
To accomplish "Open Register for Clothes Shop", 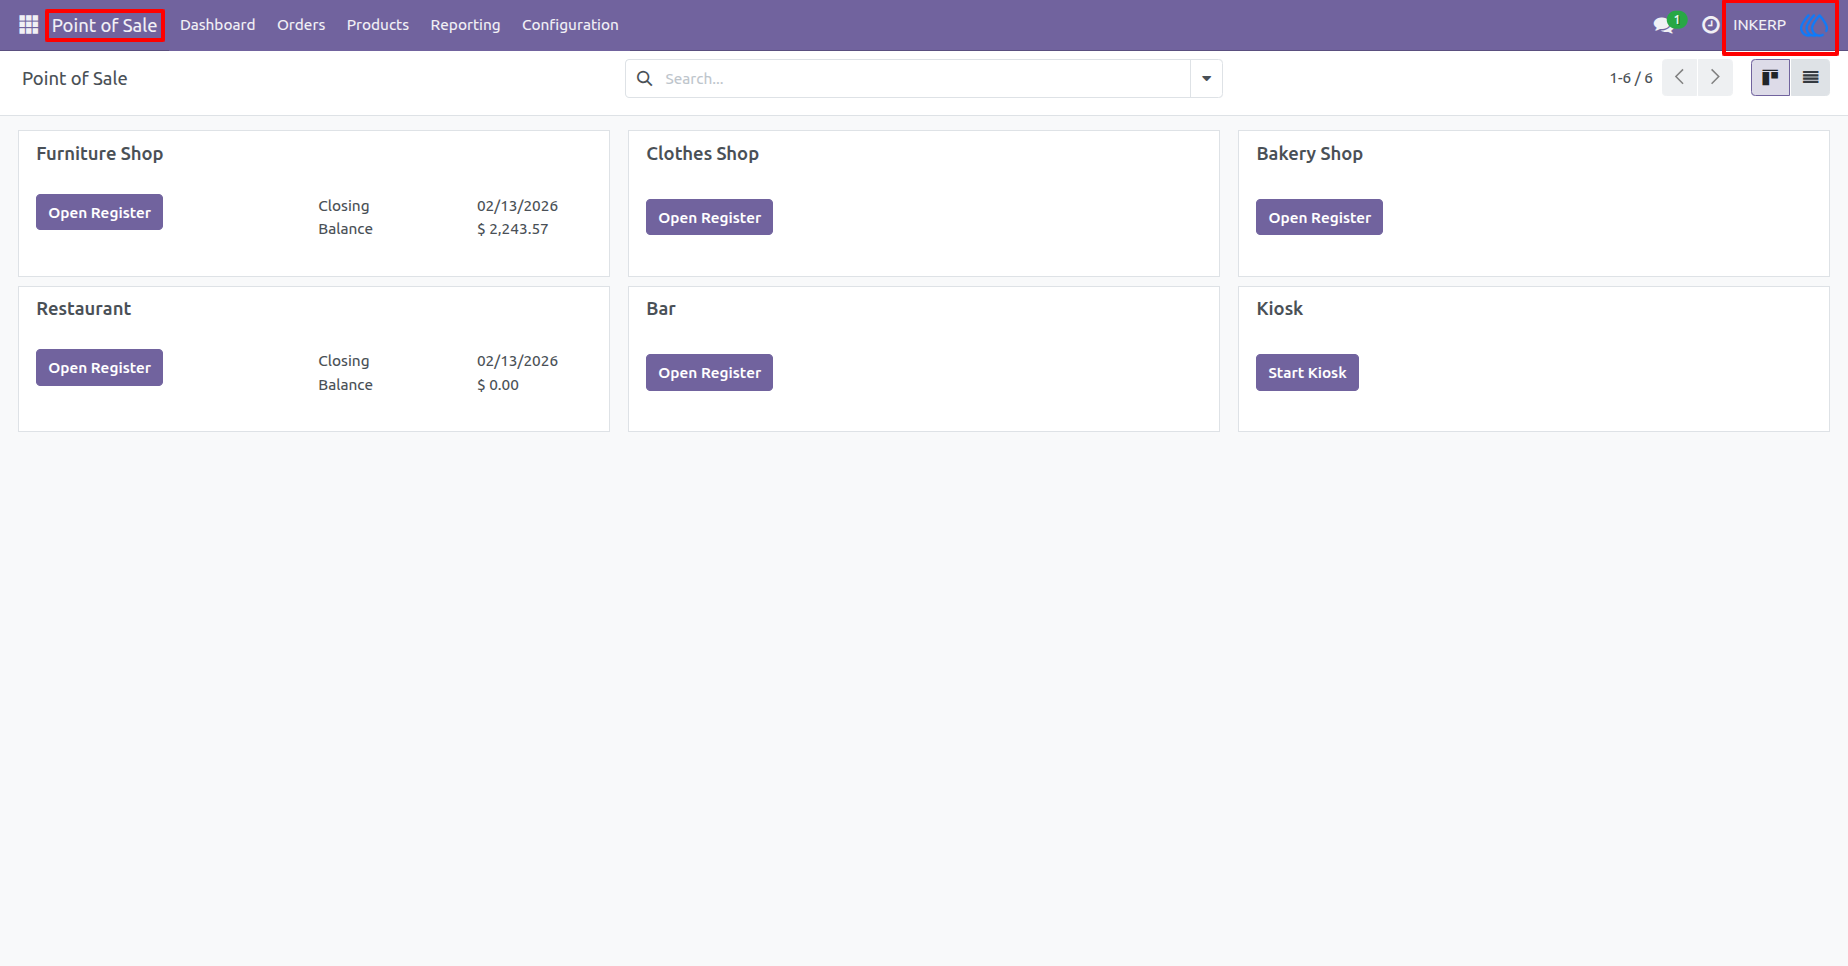I will pyautogui.click(x=709, y=217).
